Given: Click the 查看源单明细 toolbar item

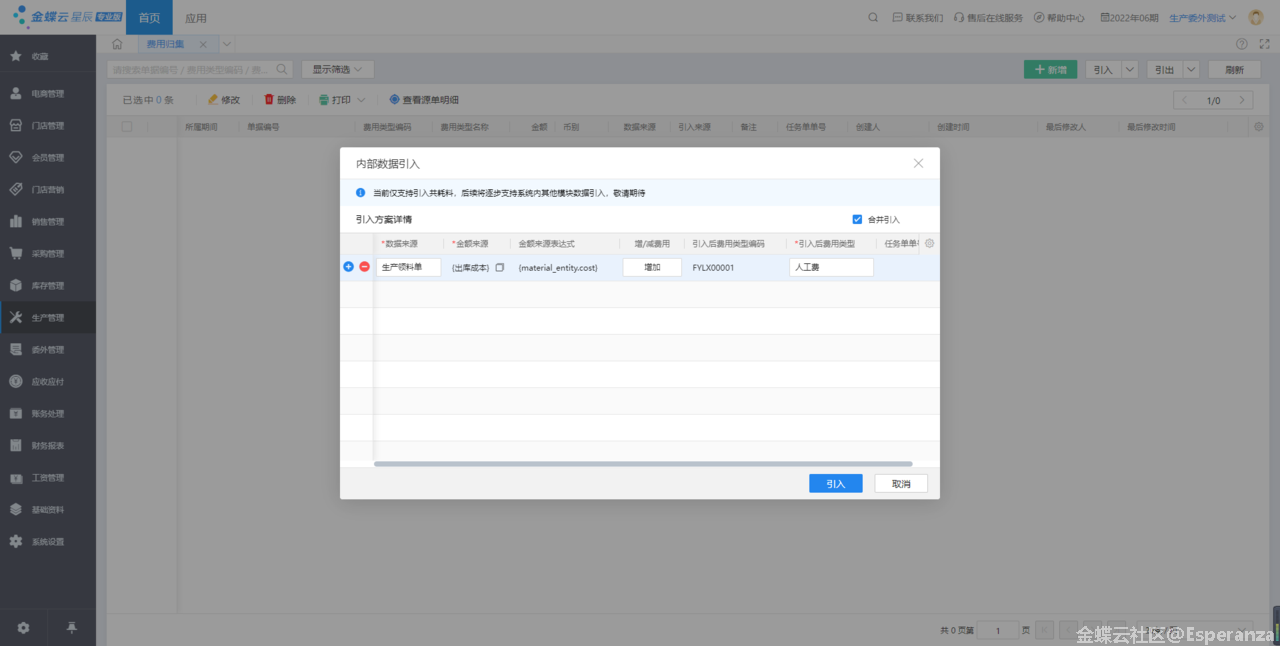Looking at the screenshot, I should (424, 100).
